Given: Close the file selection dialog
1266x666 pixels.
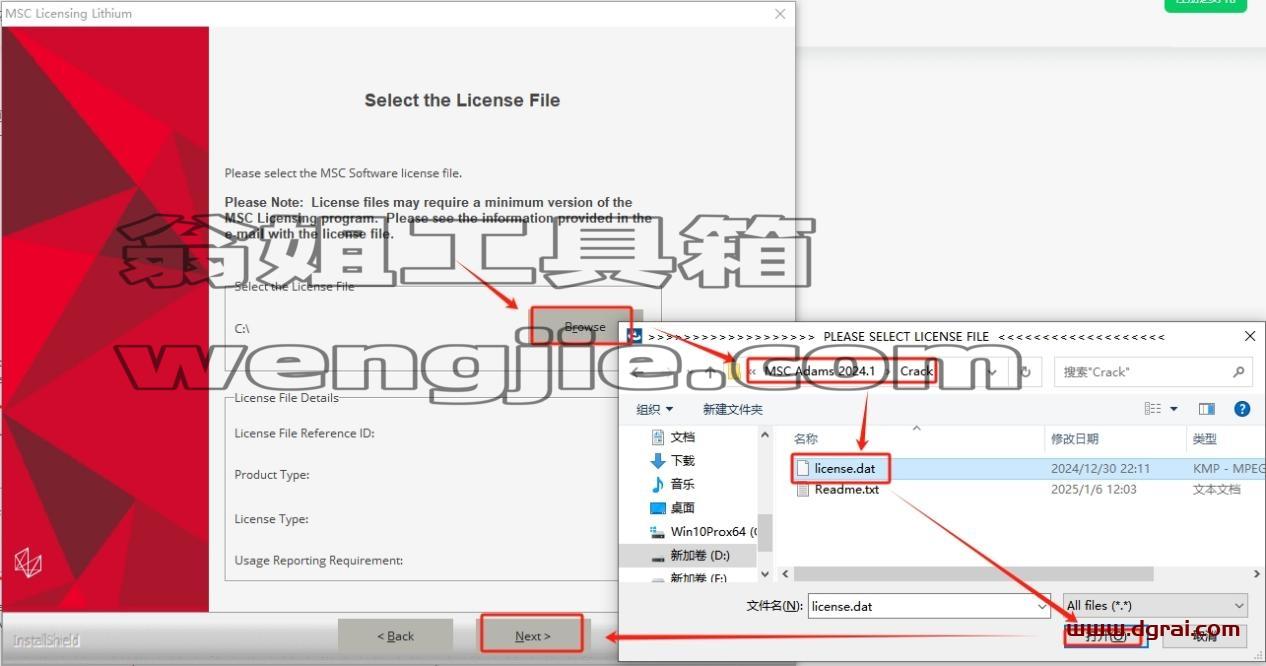Looking at the screenshot, I should click(x=1249, y=336).
